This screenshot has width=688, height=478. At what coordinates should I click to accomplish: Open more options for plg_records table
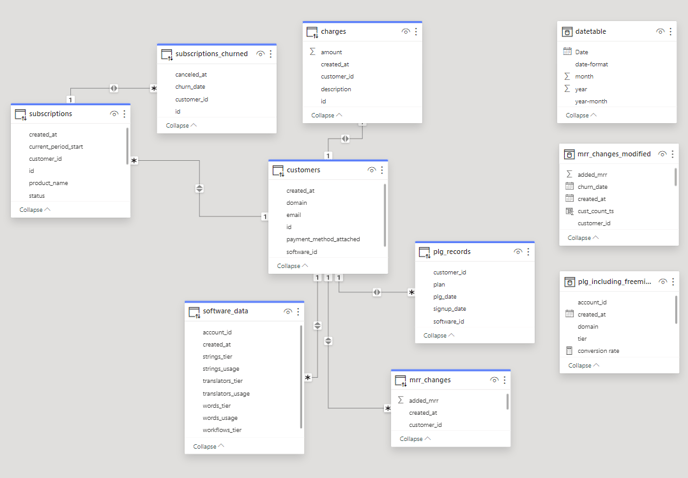(x=528, y=252)
